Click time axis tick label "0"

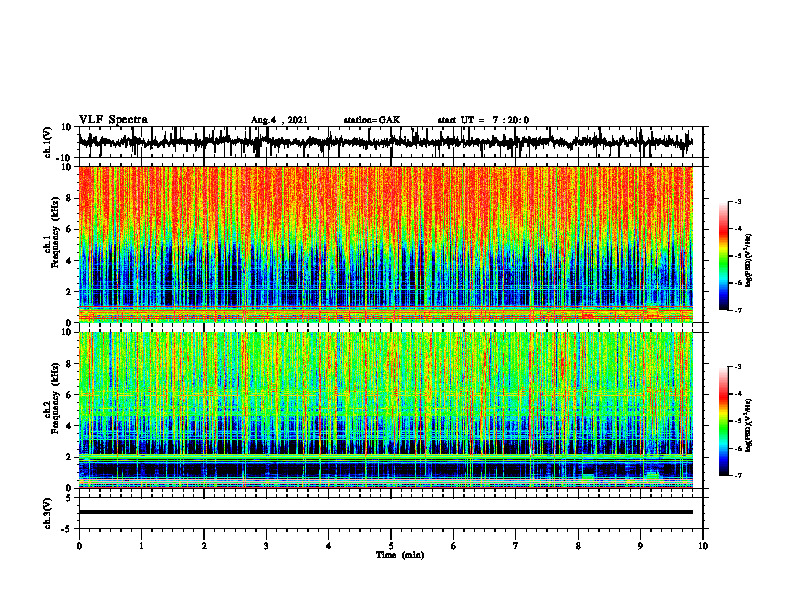(x=79, y=546)
